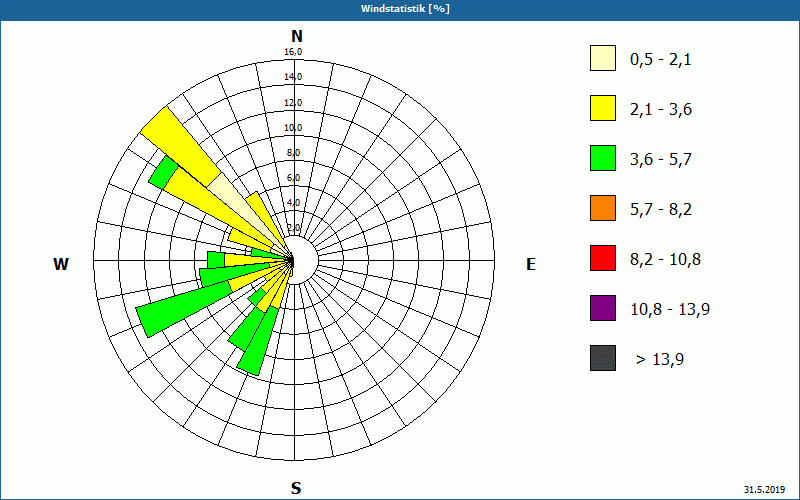Click the red 8,2 - 10,8 legend swatch
800x500 pixels.
(x=603, y=258)
